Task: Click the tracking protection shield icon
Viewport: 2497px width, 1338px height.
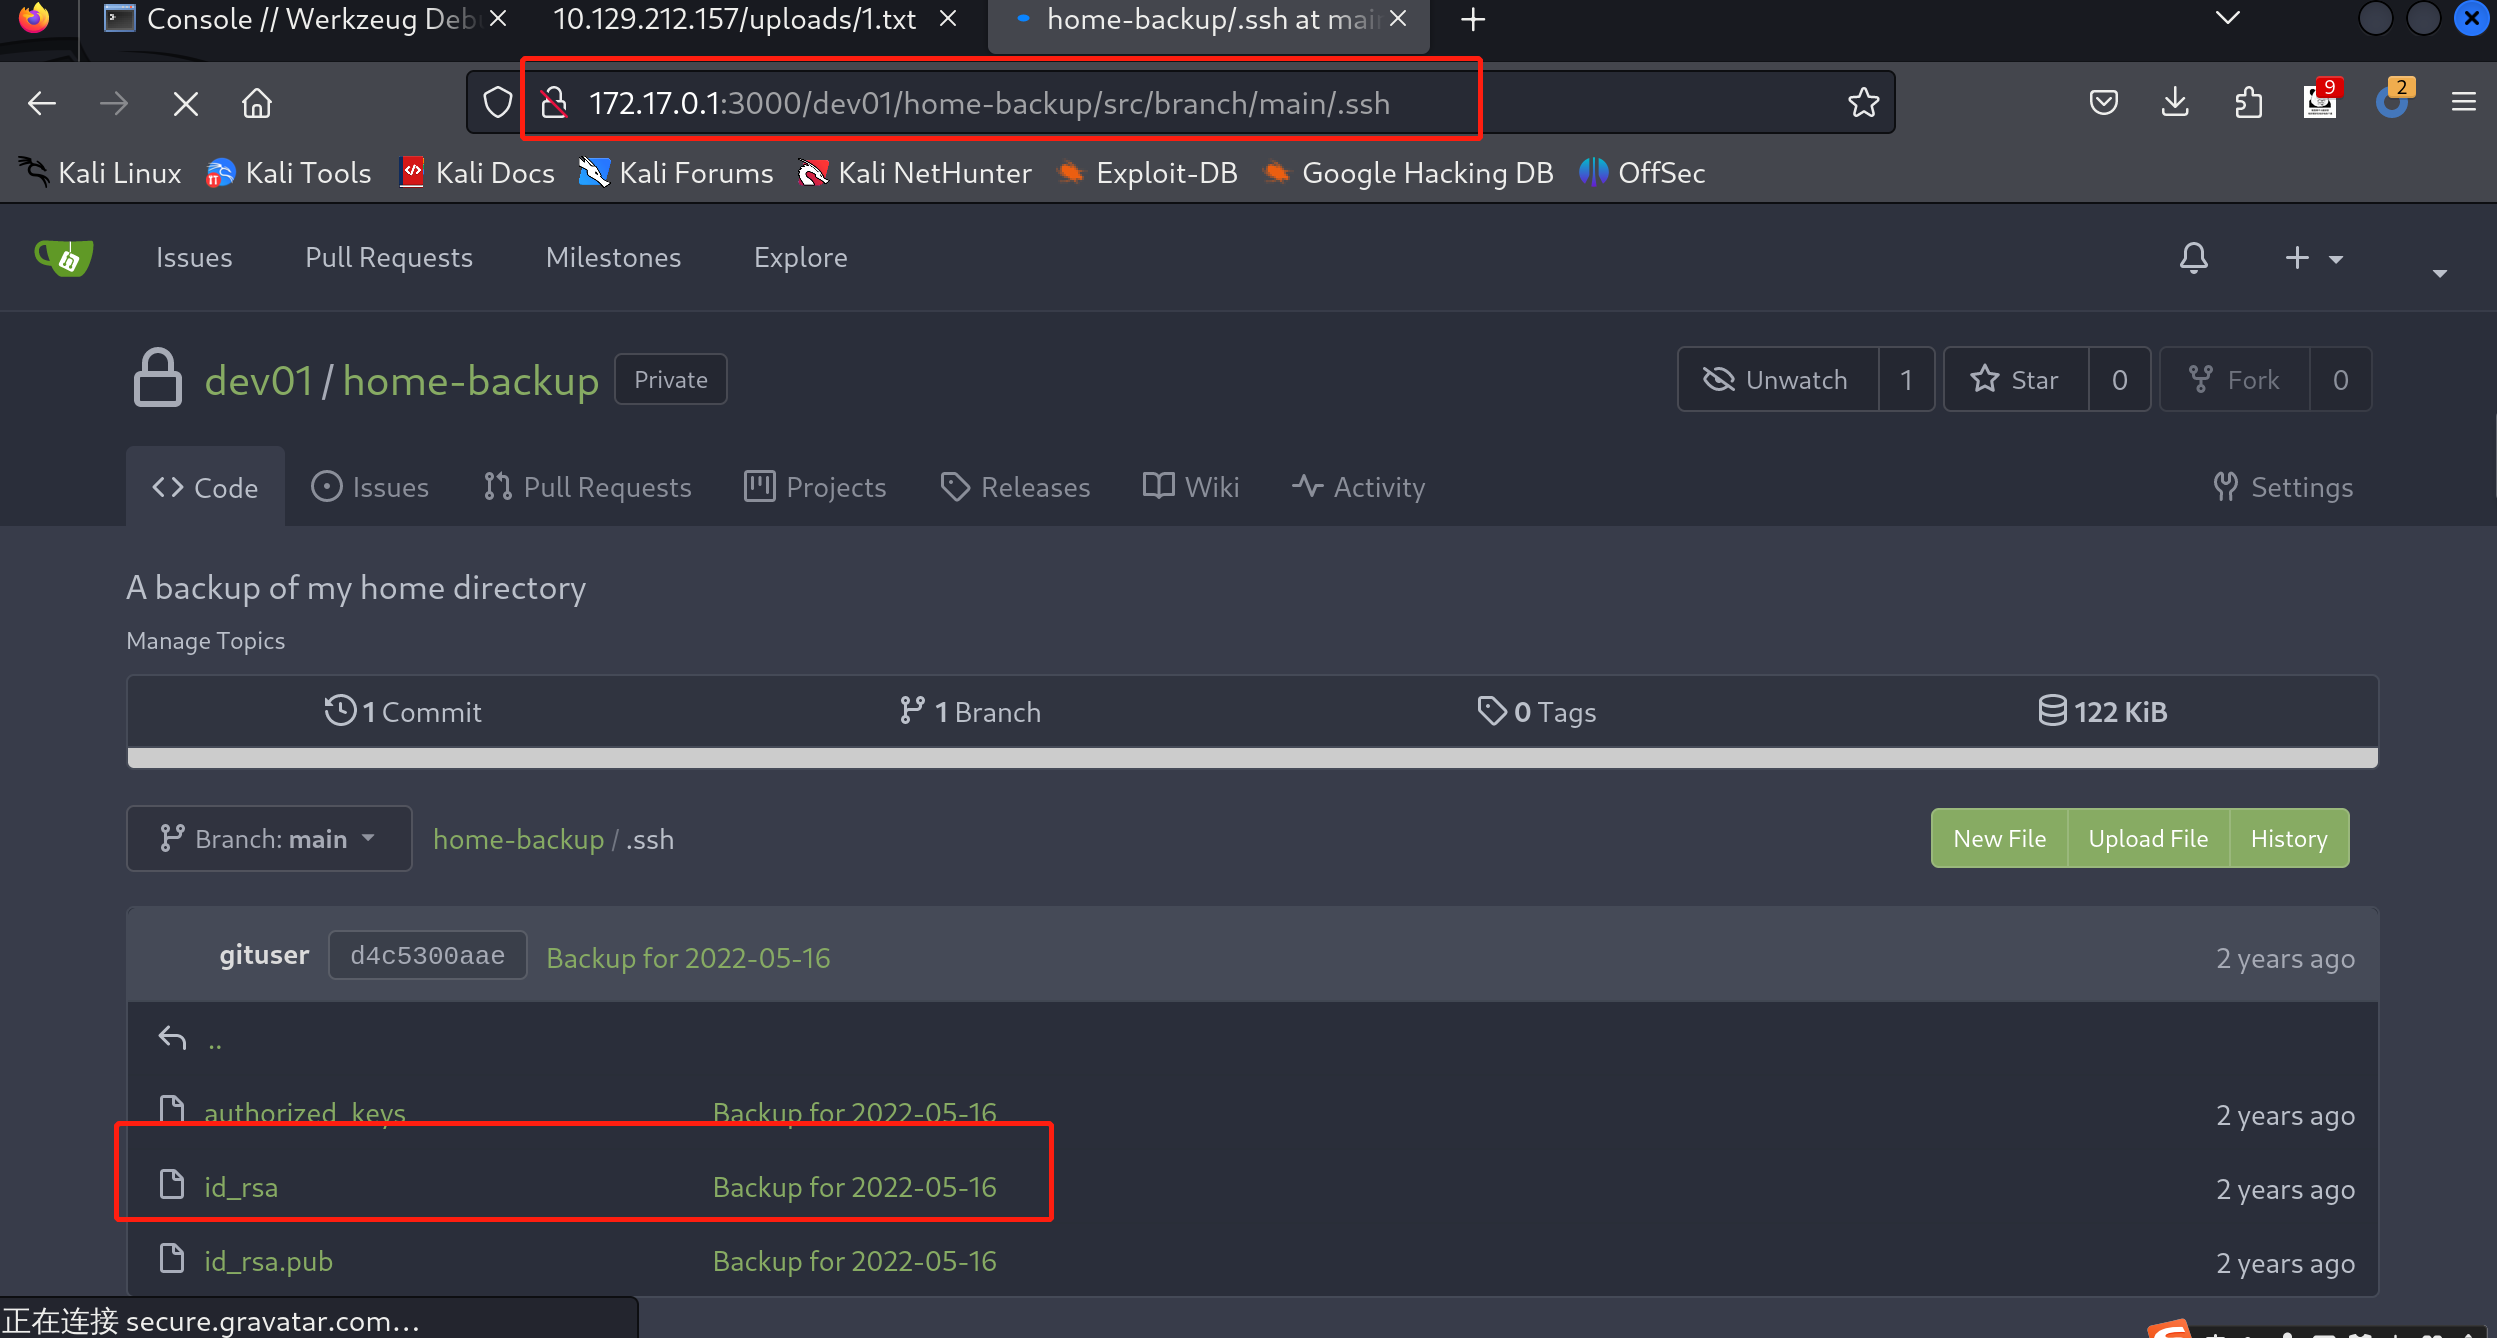Action: (x=497, y=103)
